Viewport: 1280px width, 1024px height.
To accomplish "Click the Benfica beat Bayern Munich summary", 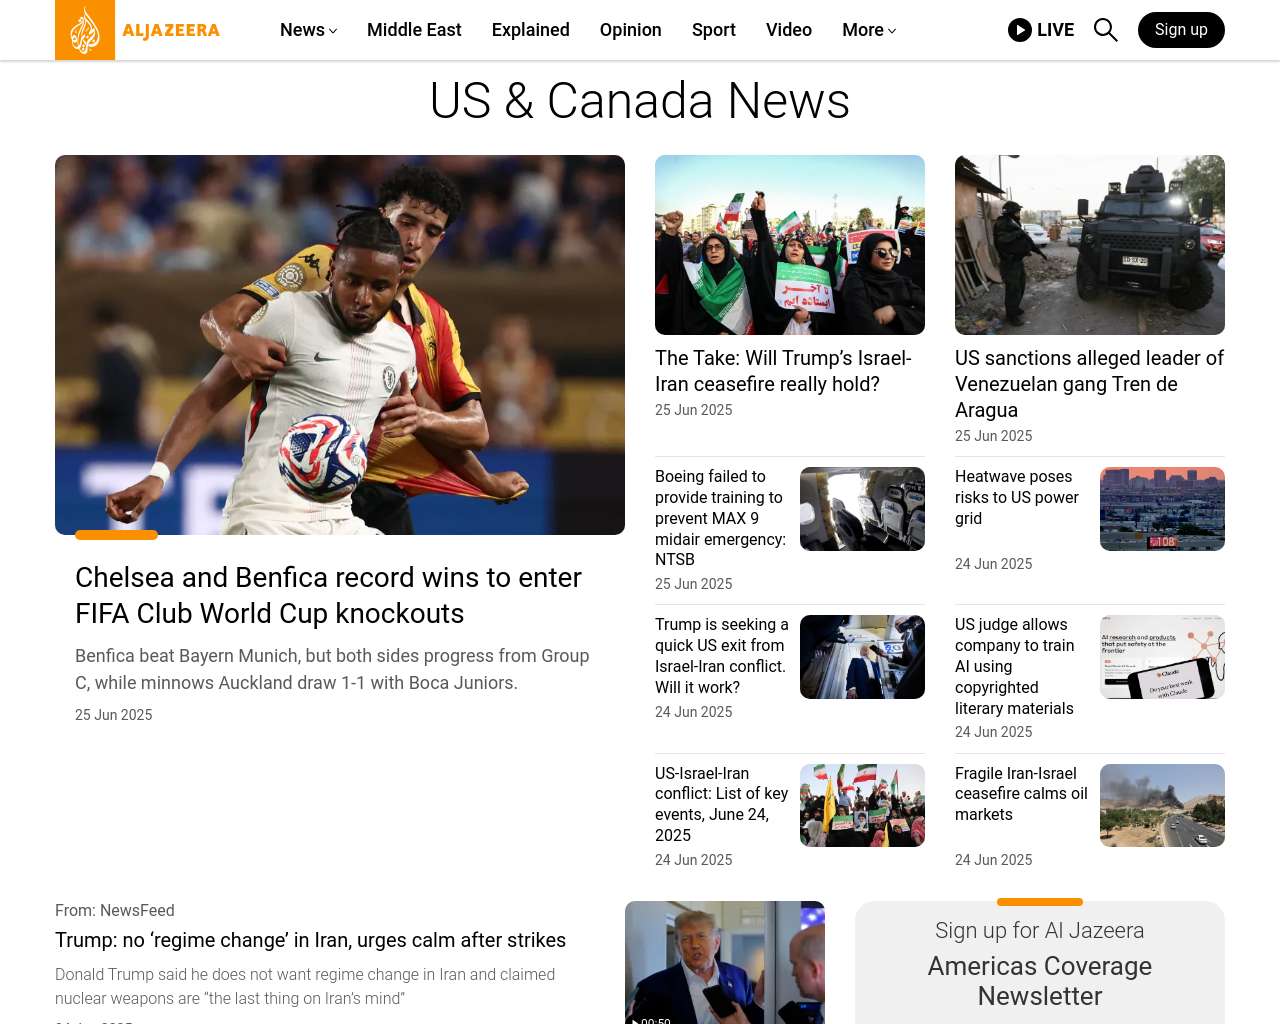I will pyautogui.click(x=332, y=669).
